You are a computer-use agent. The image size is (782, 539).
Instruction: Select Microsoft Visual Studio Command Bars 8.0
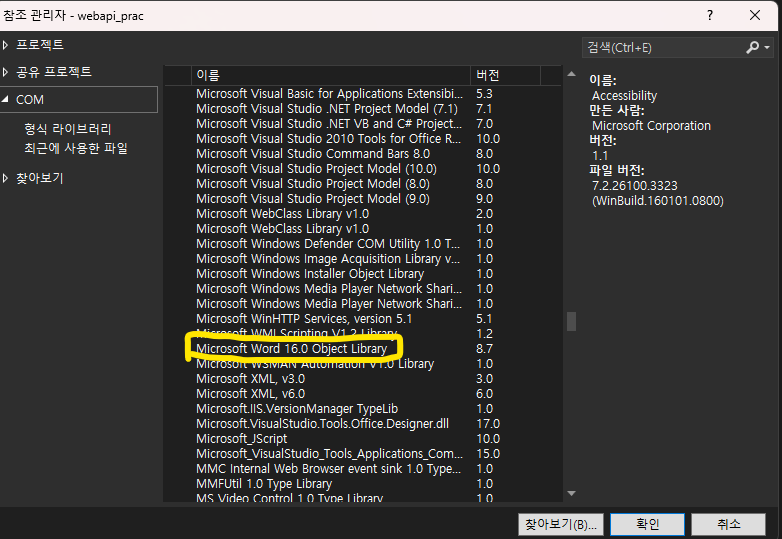coord(363,154)
